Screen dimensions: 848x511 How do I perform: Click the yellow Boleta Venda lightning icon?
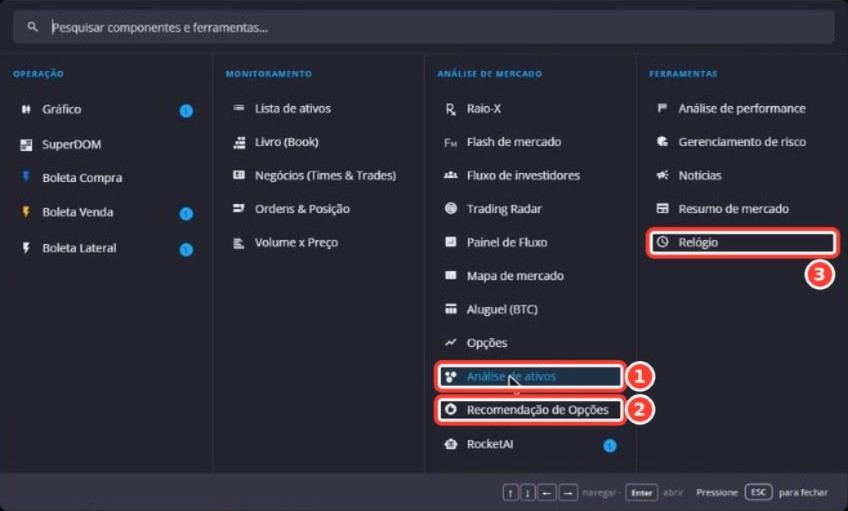[25, 211]
